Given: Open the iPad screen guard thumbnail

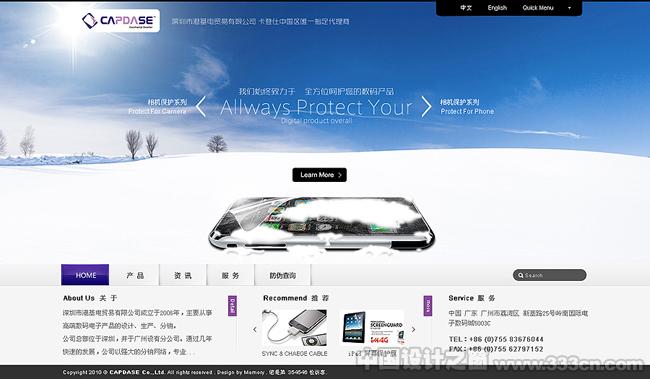Looking at the screenshot, I should point(372,328).
